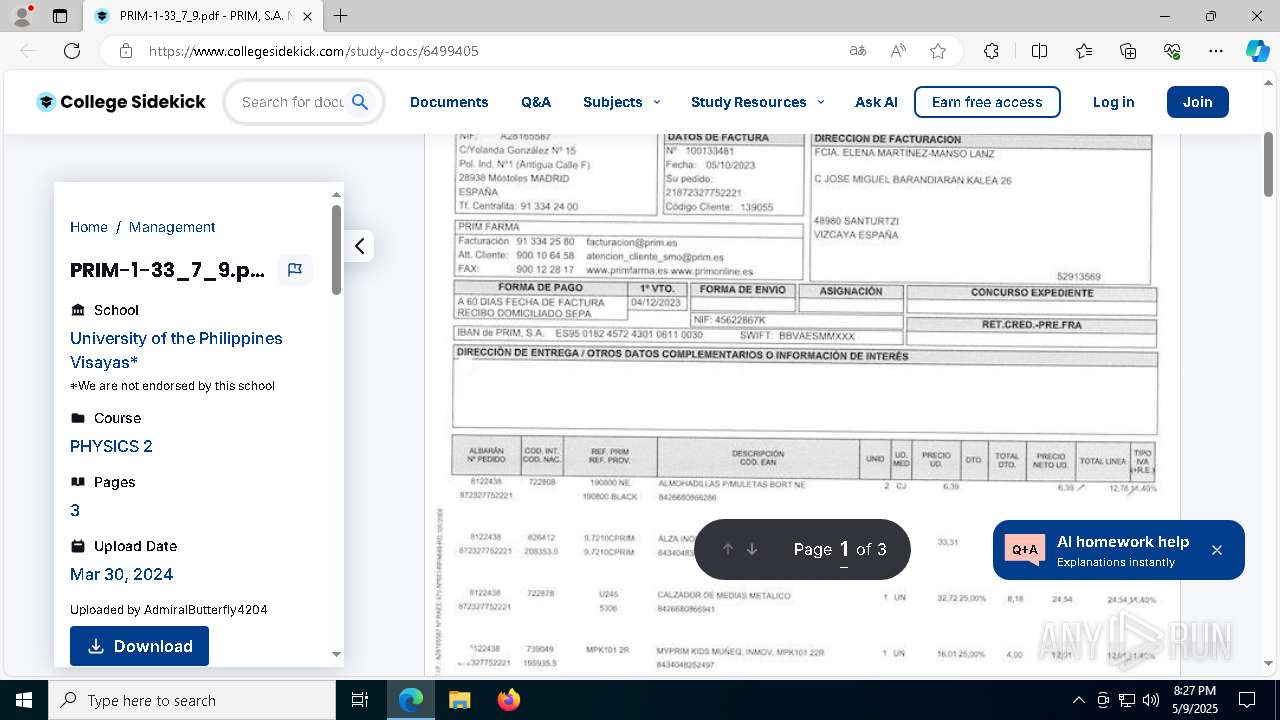The width and height of the screenshot is (1280, 720).
Task: Go to previous page up arrow
Action: click(x=728, y=549)
